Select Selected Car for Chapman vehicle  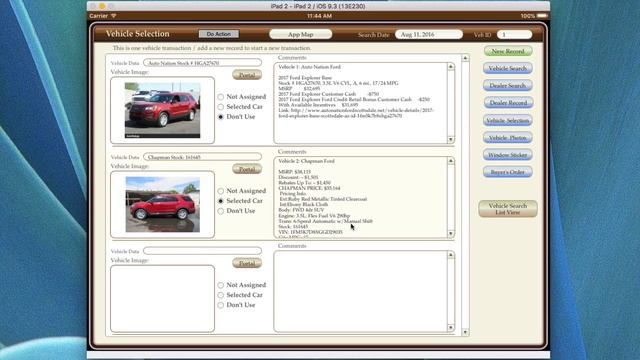pyautogui.click(x=221, y=201)
